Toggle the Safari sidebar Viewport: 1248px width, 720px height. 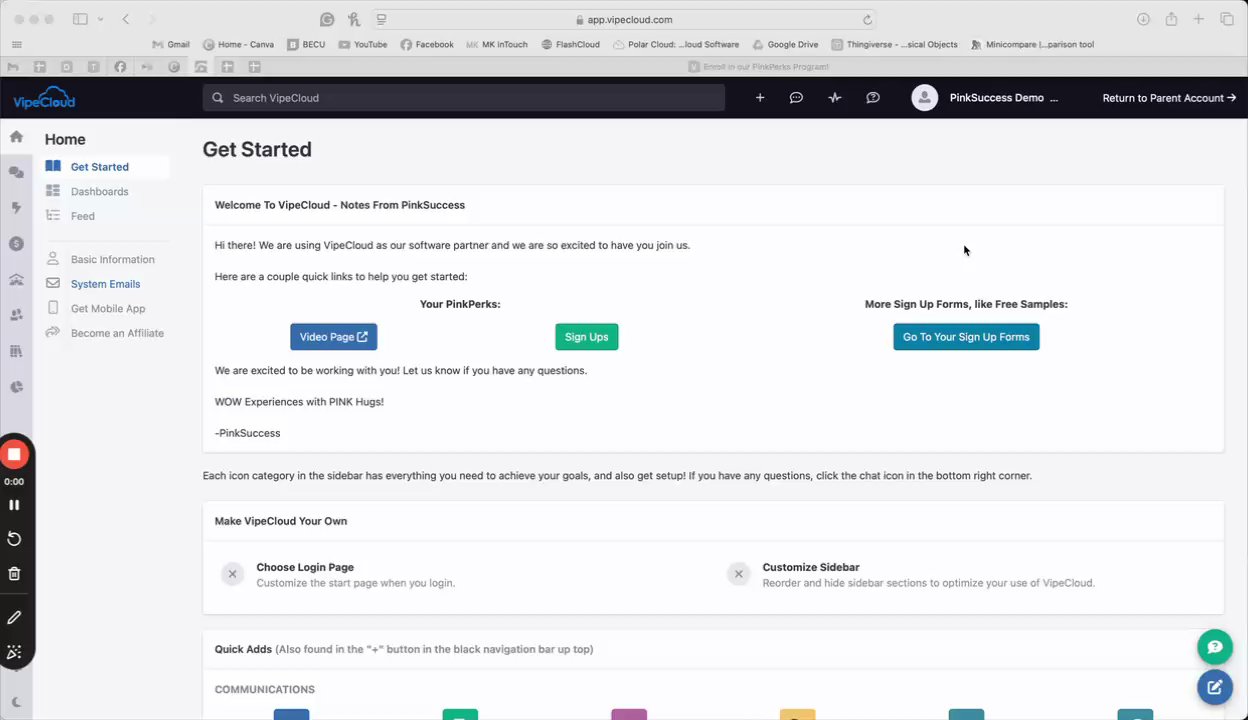tap(80, 19)
